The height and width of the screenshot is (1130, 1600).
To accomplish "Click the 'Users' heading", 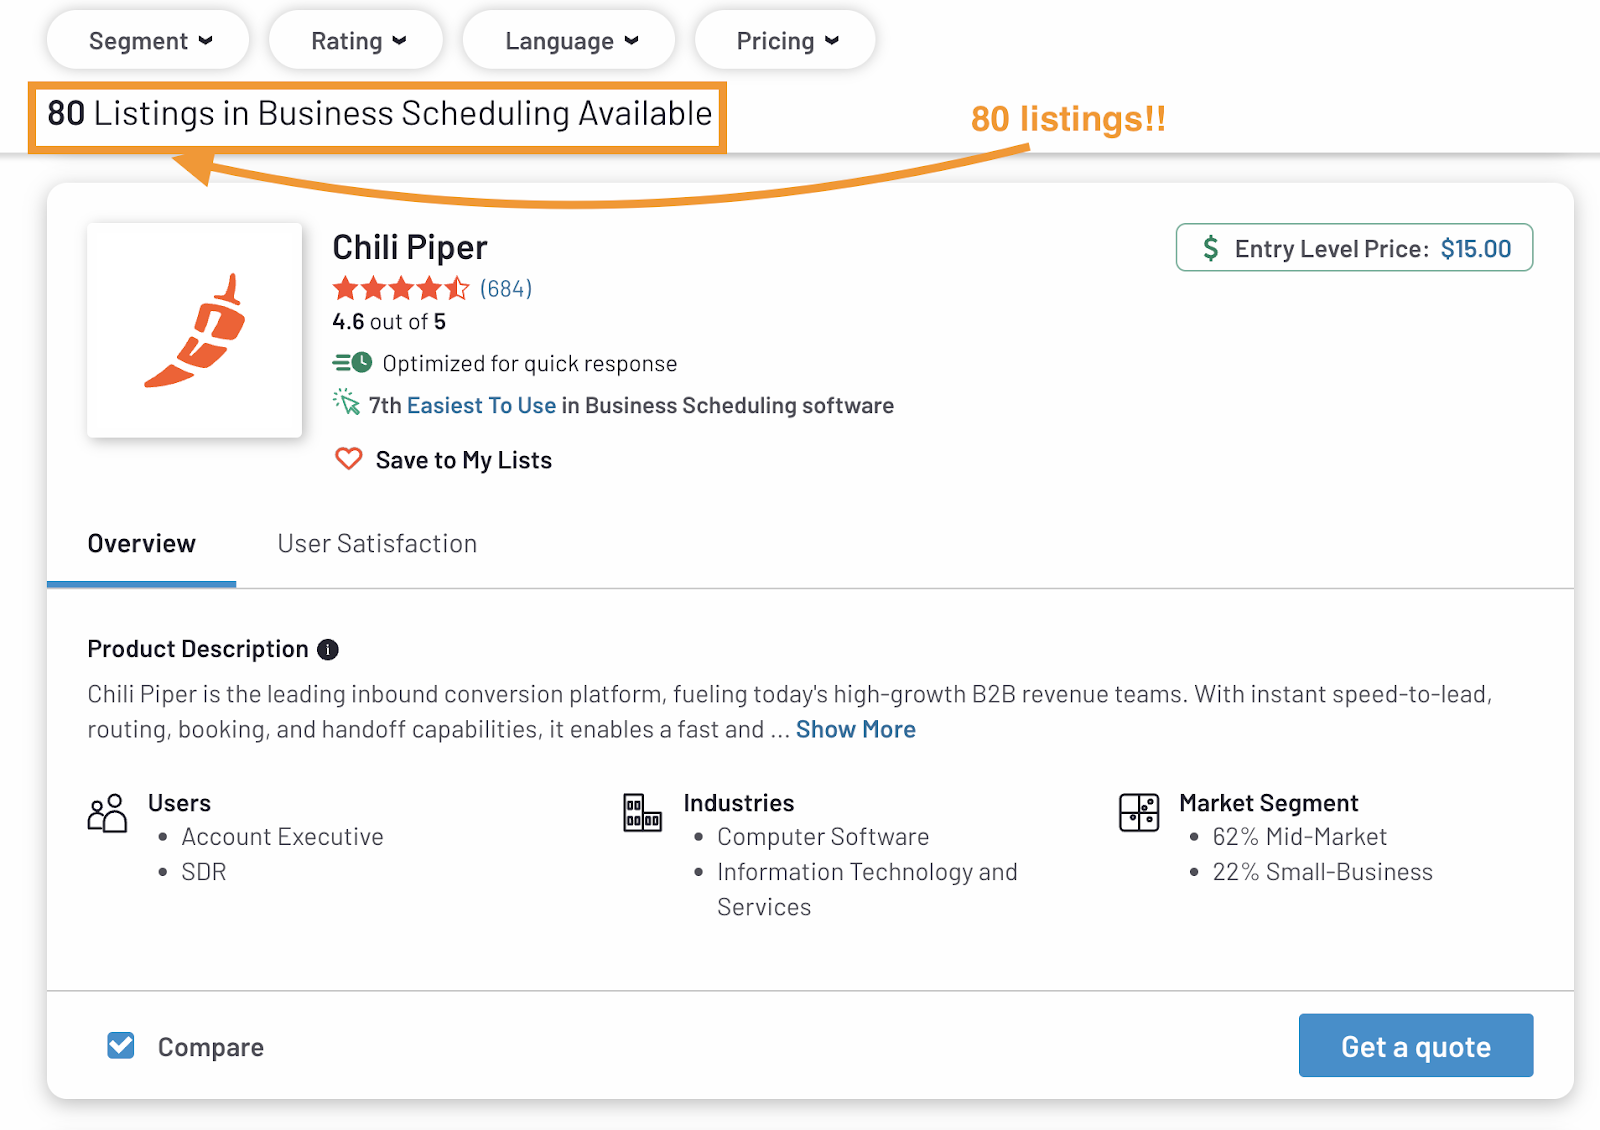I will (x=180, y=803).
